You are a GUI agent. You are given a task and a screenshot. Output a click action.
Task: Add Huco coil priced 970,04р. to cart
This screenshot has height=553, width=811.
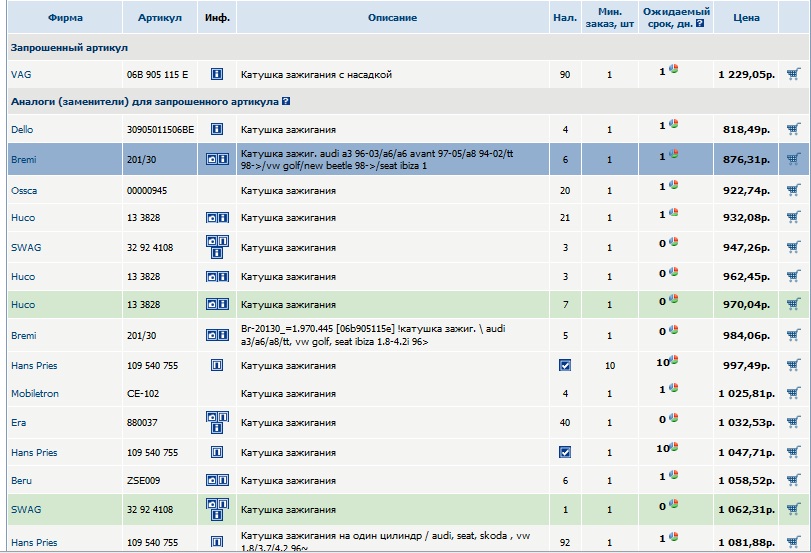(794, 304)
